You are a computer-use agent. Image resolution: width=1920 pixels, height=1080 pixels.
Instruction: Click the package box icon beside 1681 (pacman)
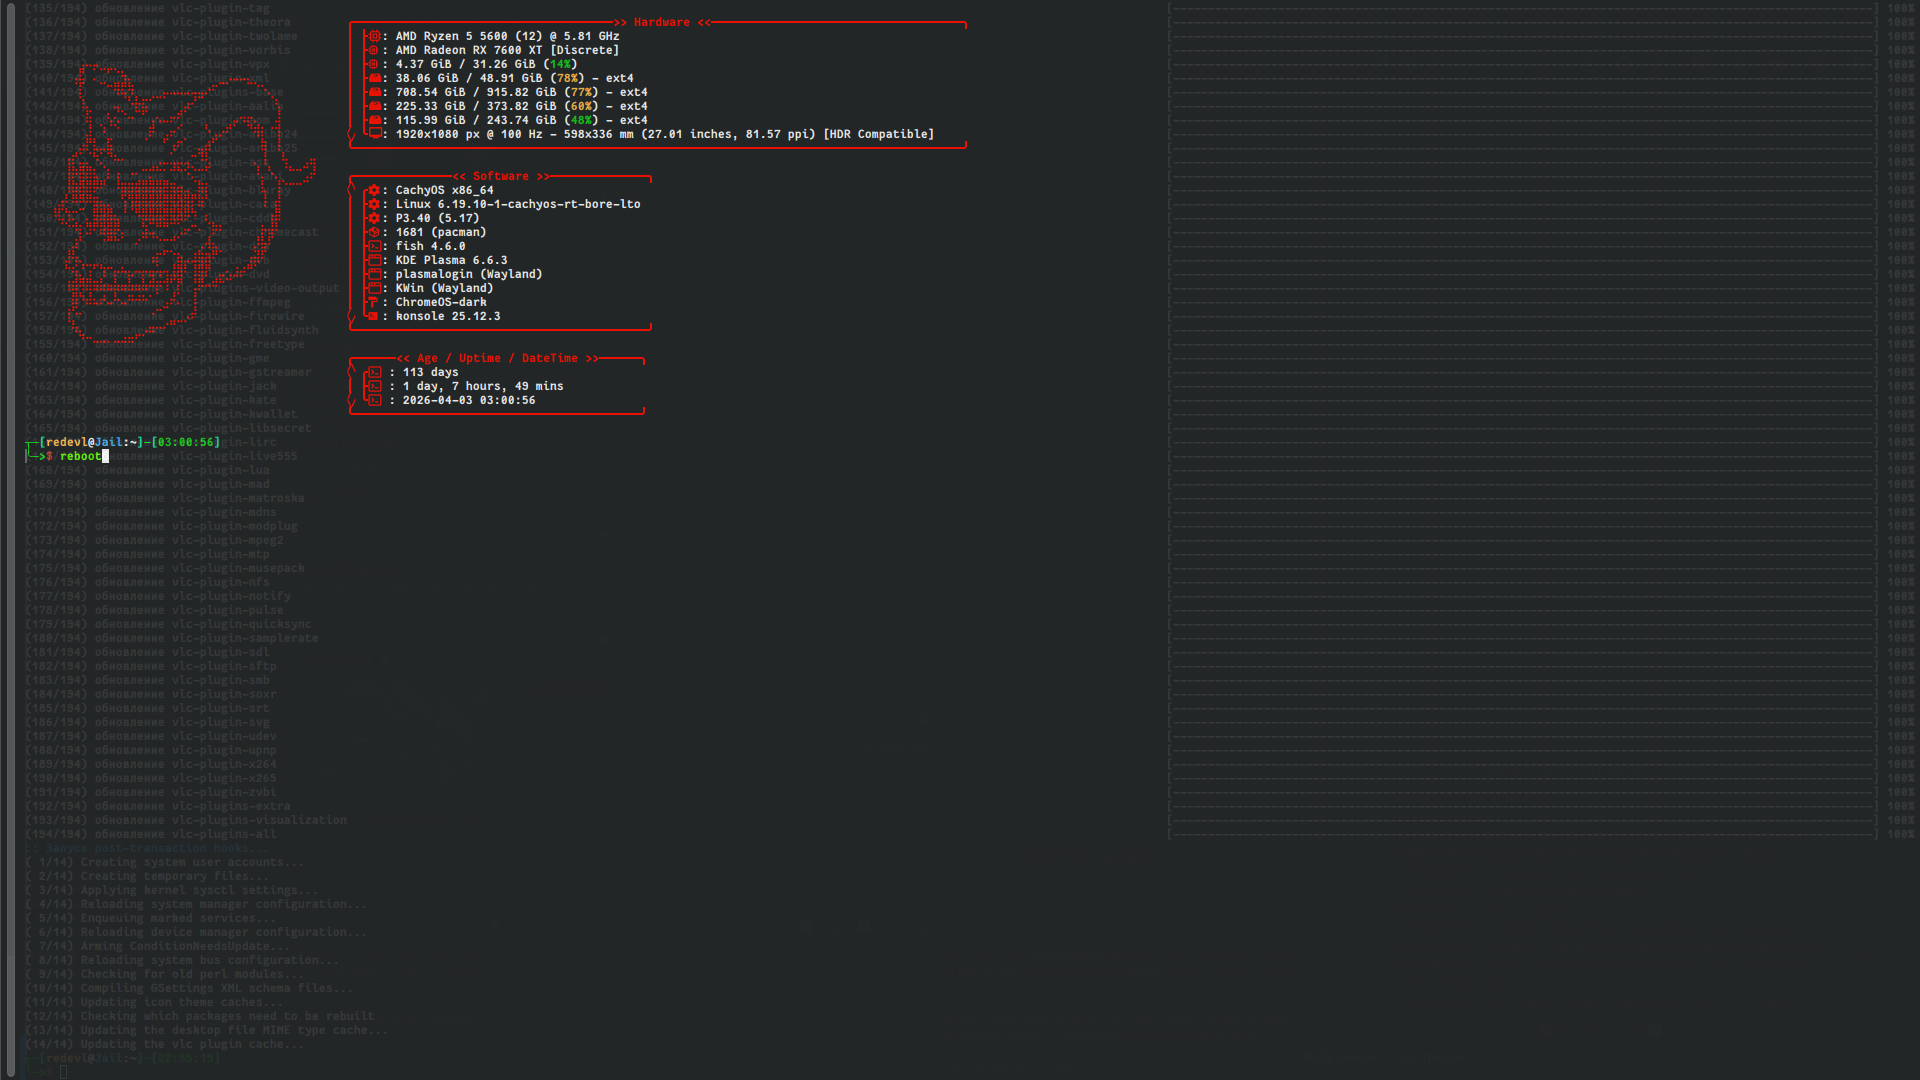[374, 232]
